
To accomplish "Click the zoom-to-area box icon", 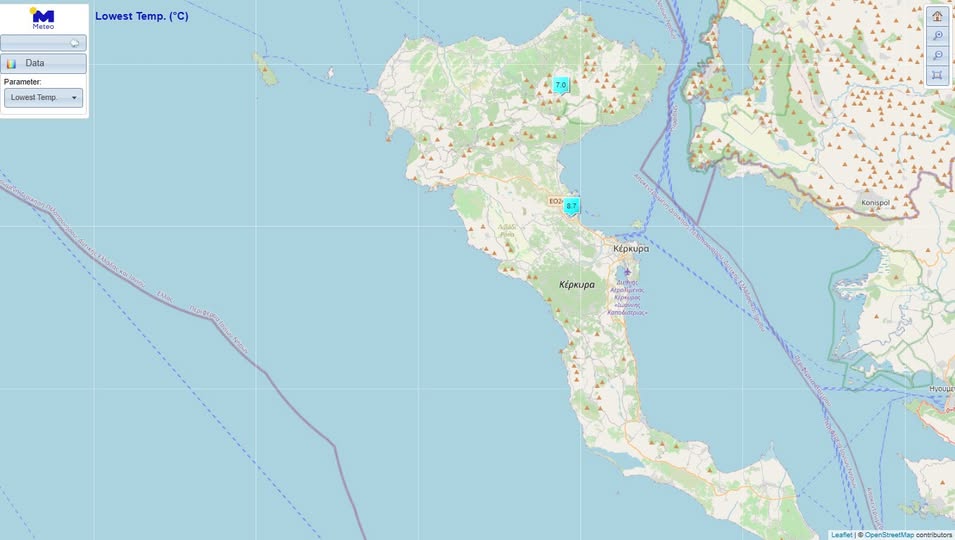I will [937, 75].
